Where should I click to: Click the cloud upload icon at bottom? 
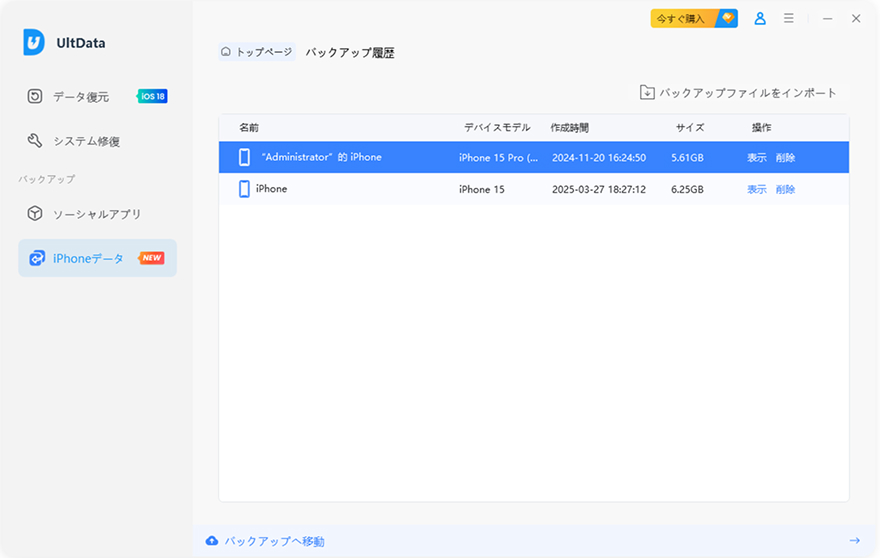tap(212, 541)
